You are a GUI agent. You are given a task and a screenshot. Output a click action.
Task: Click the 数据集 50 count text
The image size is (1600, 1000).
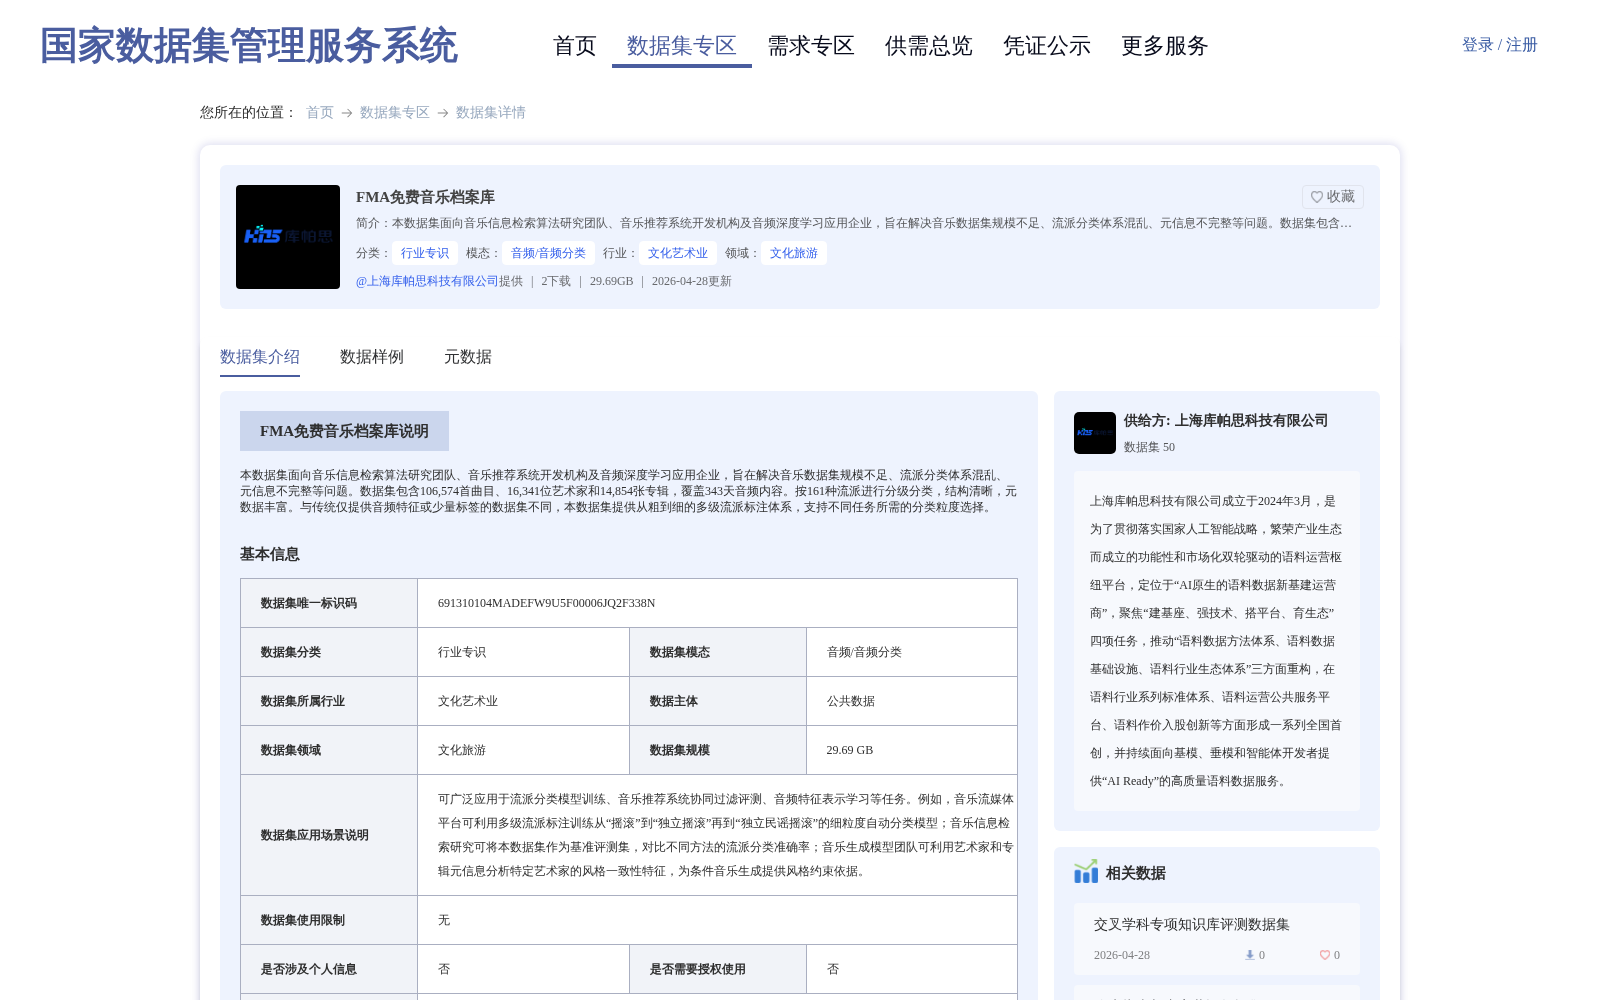pos(1149,447)
